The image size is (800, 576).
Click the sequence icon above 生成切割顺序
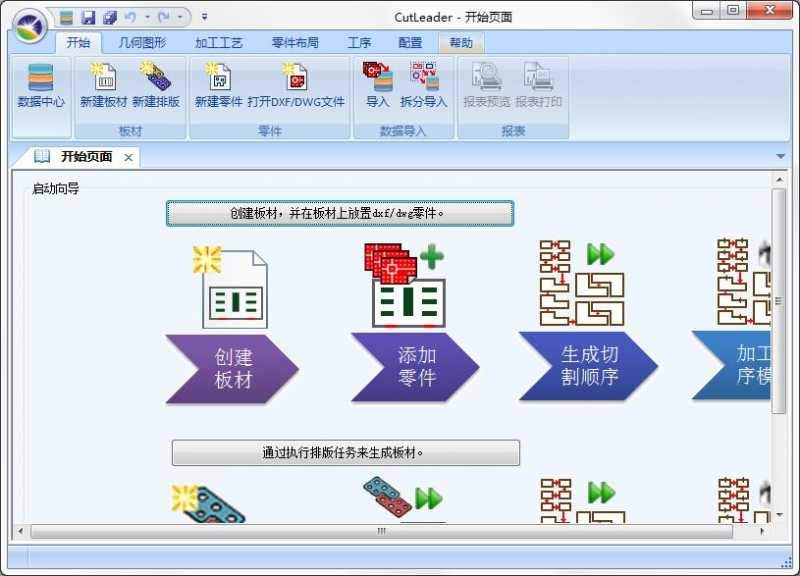[582, 283]
